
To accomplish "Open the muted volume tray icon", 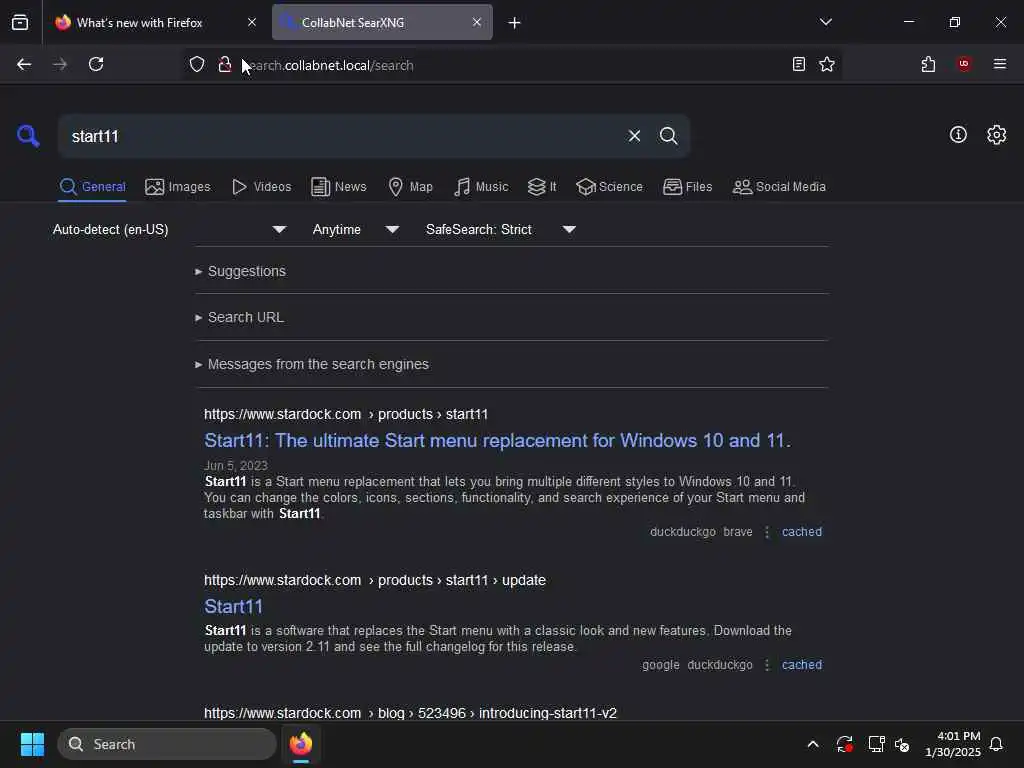I will pyautogui.click(x=902, y=744).
